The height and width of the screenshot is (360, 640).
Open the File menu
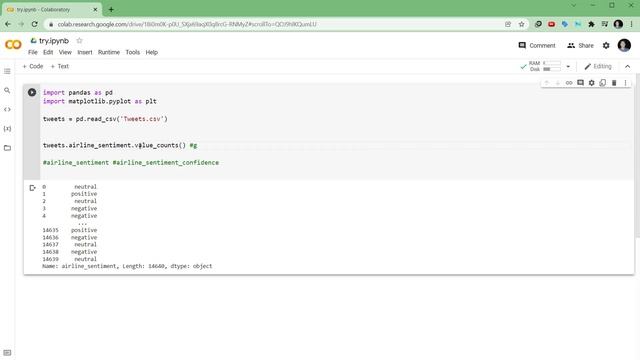tap(33, 52)
